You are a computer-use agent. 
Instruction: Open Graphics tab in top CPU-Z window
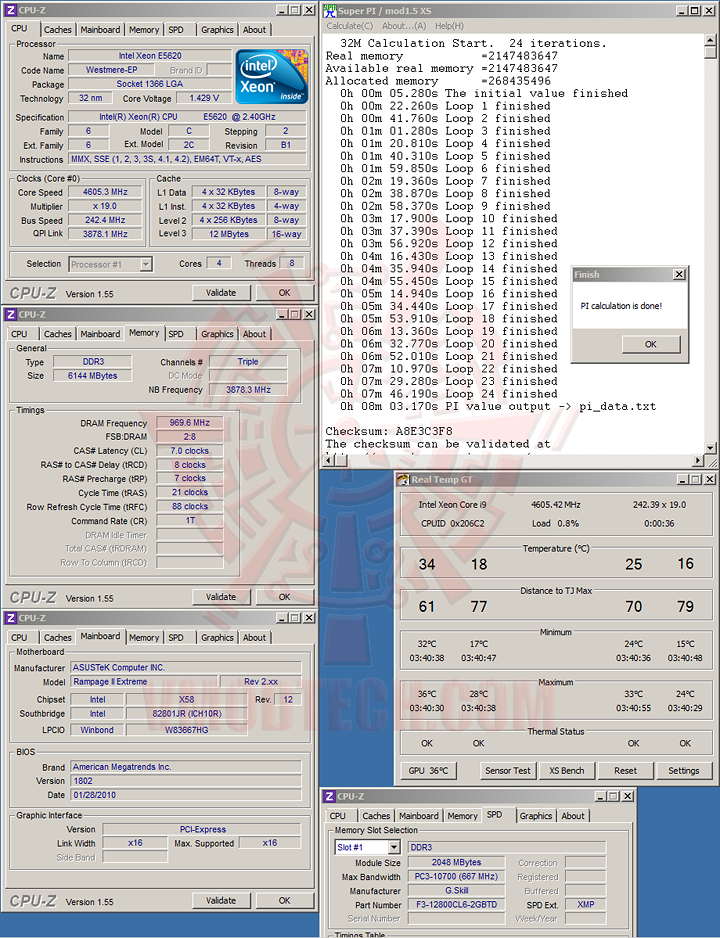point(217,29)
